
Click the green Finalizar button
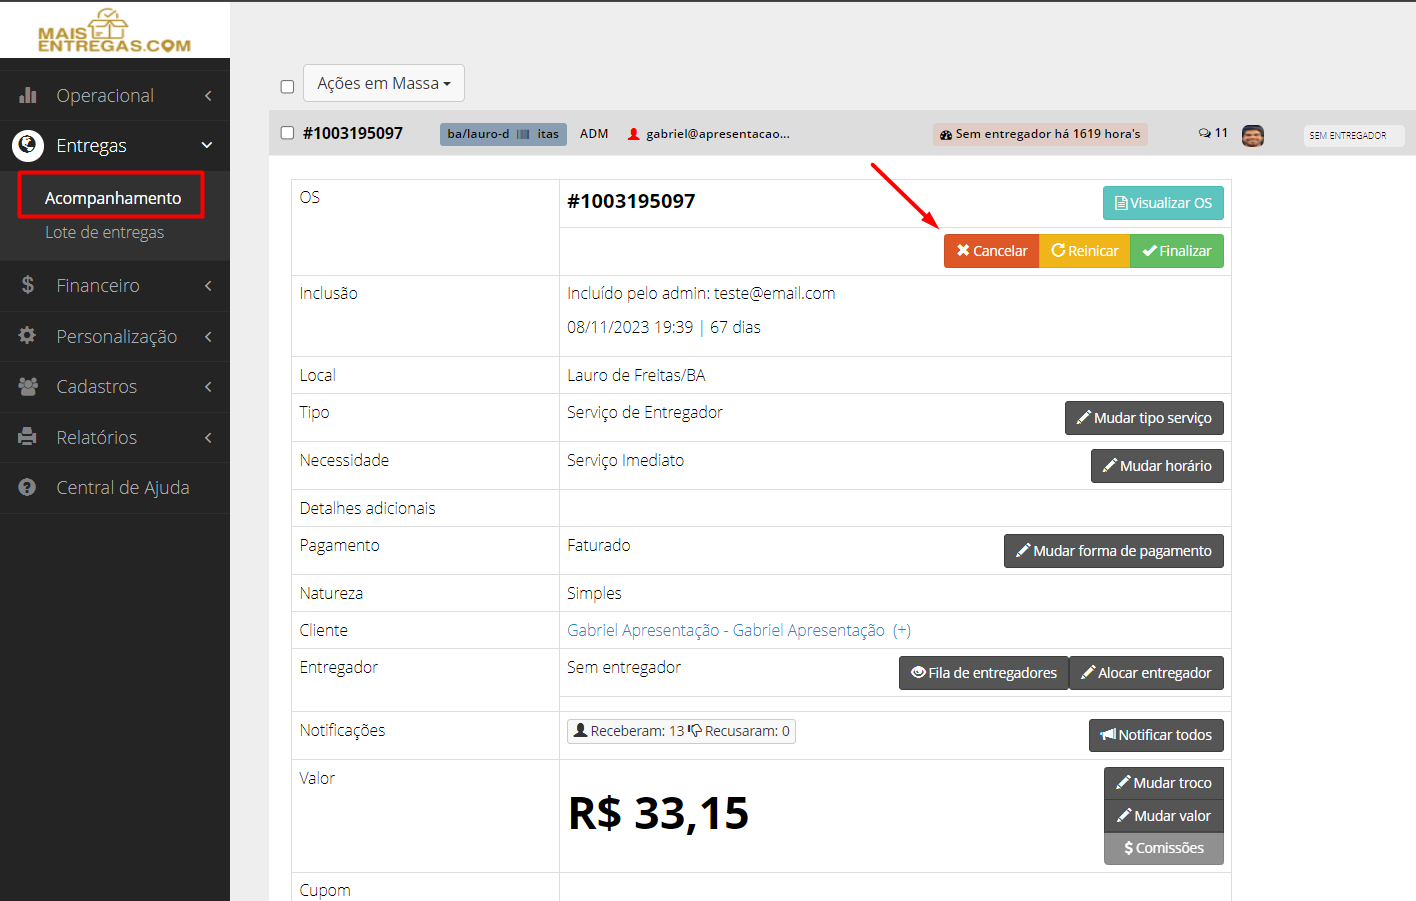1176,251
